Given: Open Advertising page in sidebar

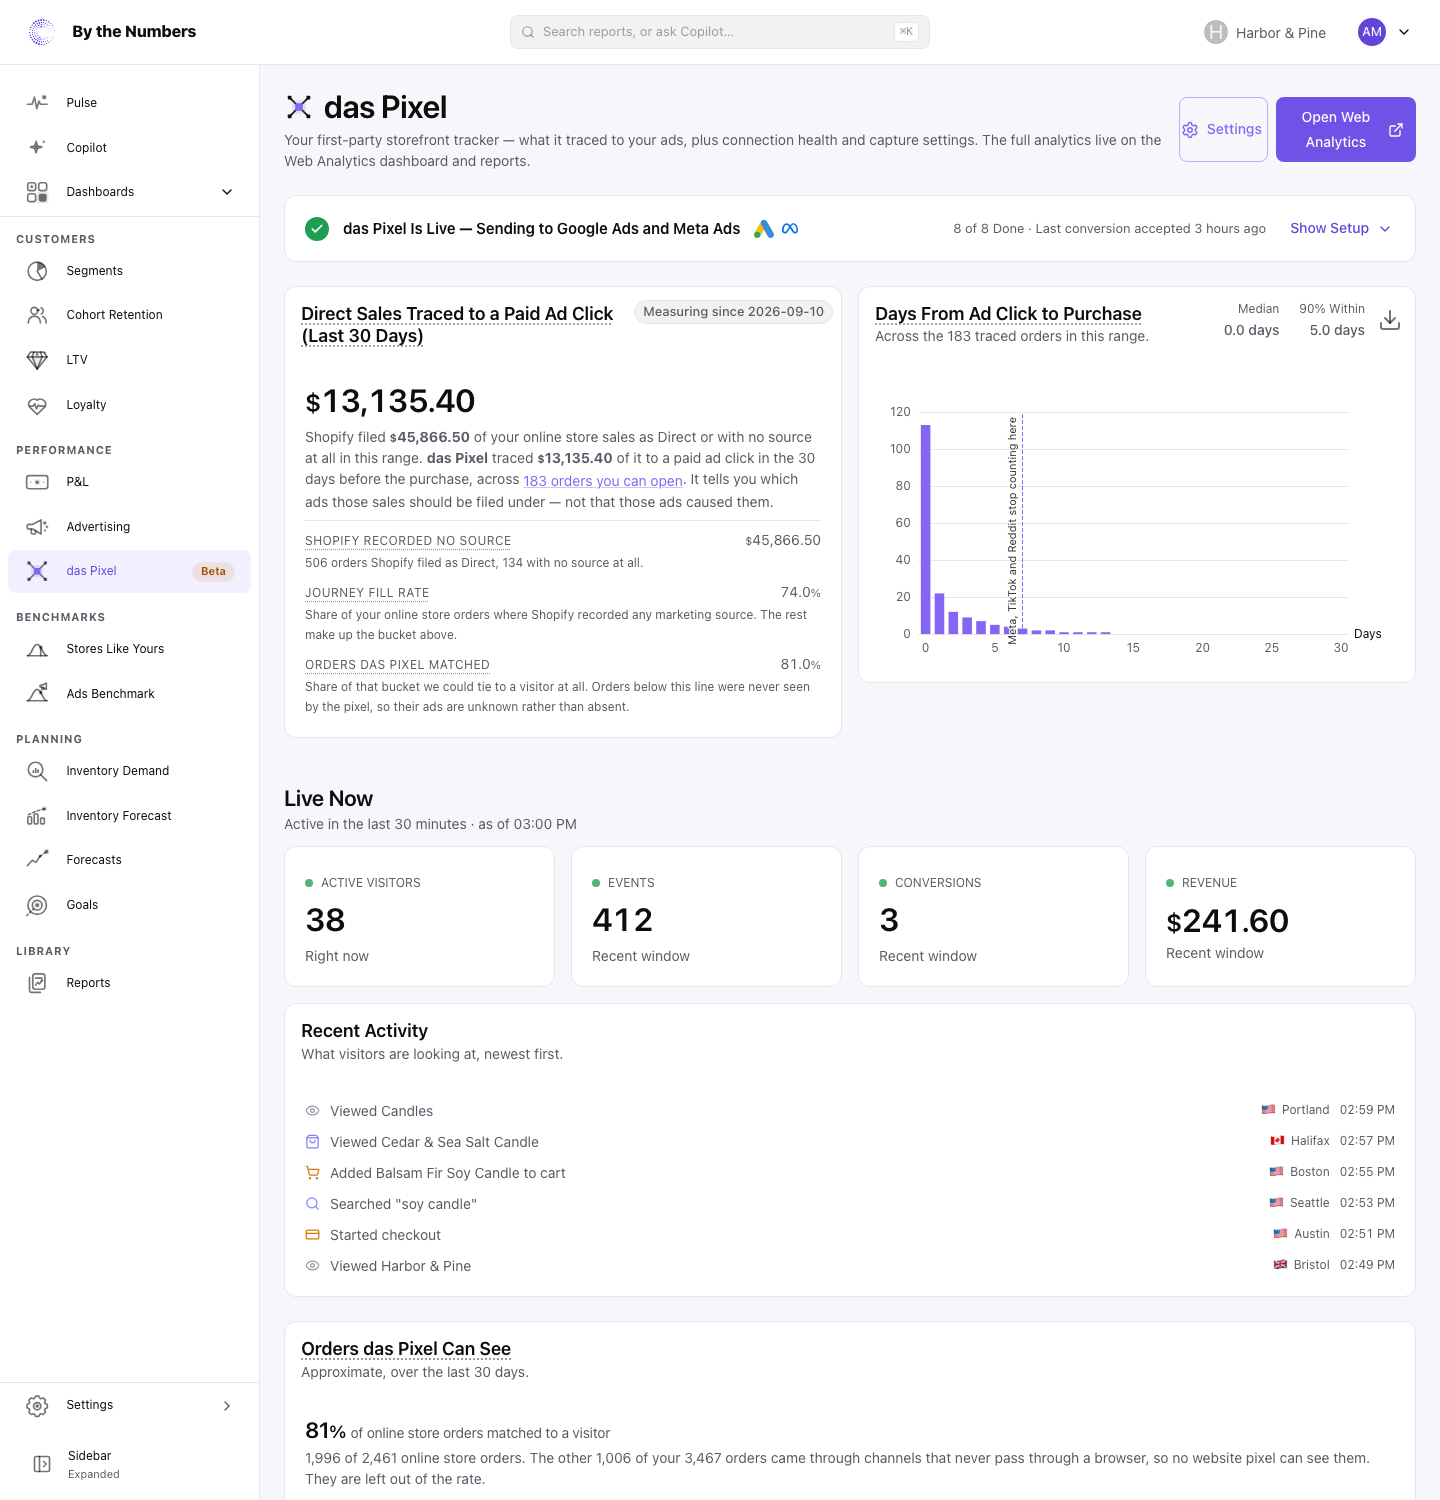Looking at the screenshot, I should click(129, 527).
